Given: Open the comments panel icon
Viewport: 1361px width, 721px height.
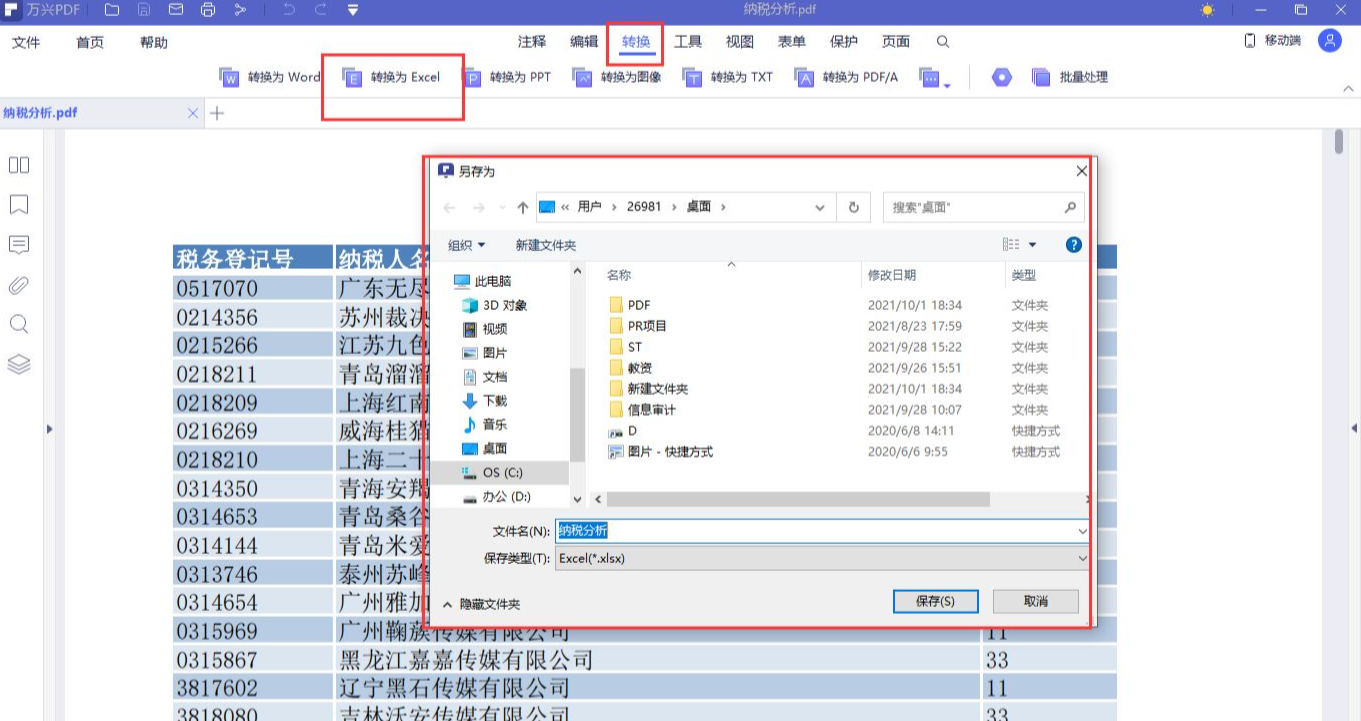Looking at the screenshot, I should coord(18,244).
